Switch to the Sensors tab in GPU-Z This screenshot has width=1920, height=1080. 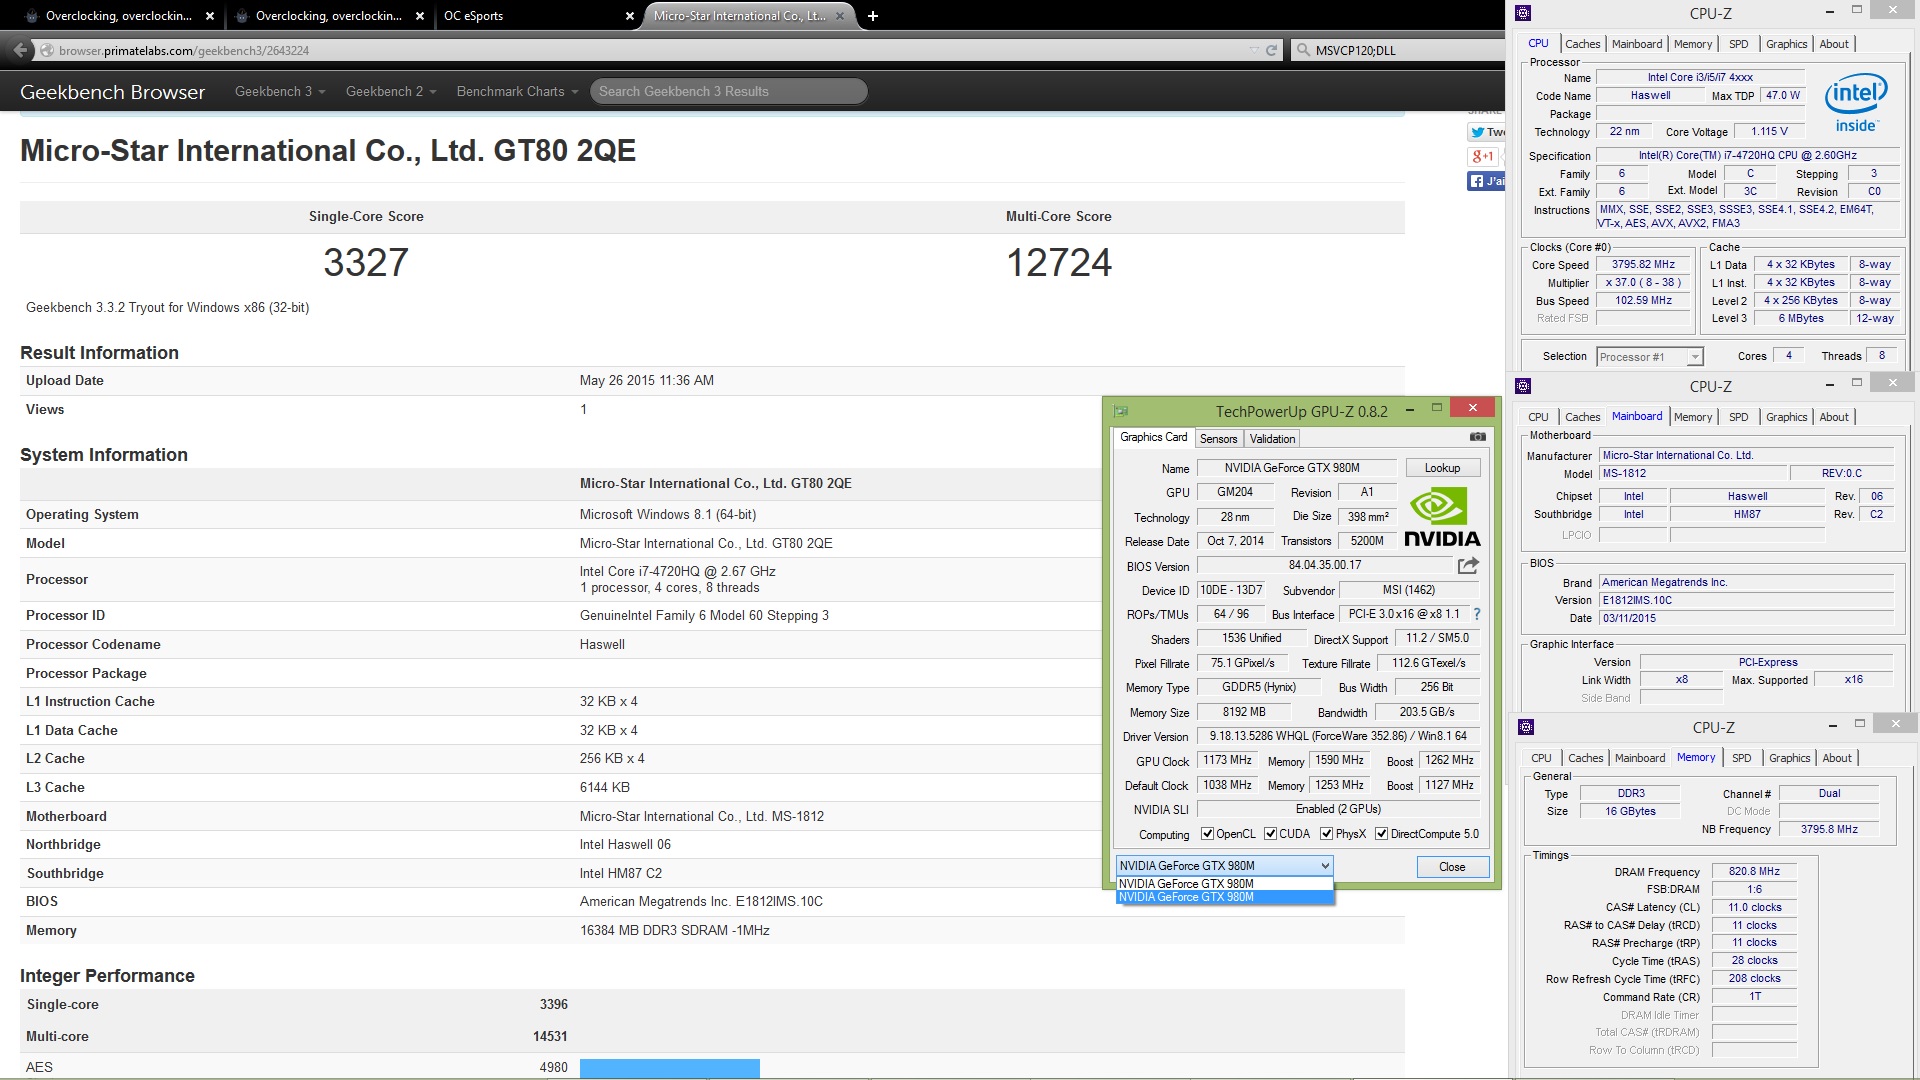pos(1218,439)
